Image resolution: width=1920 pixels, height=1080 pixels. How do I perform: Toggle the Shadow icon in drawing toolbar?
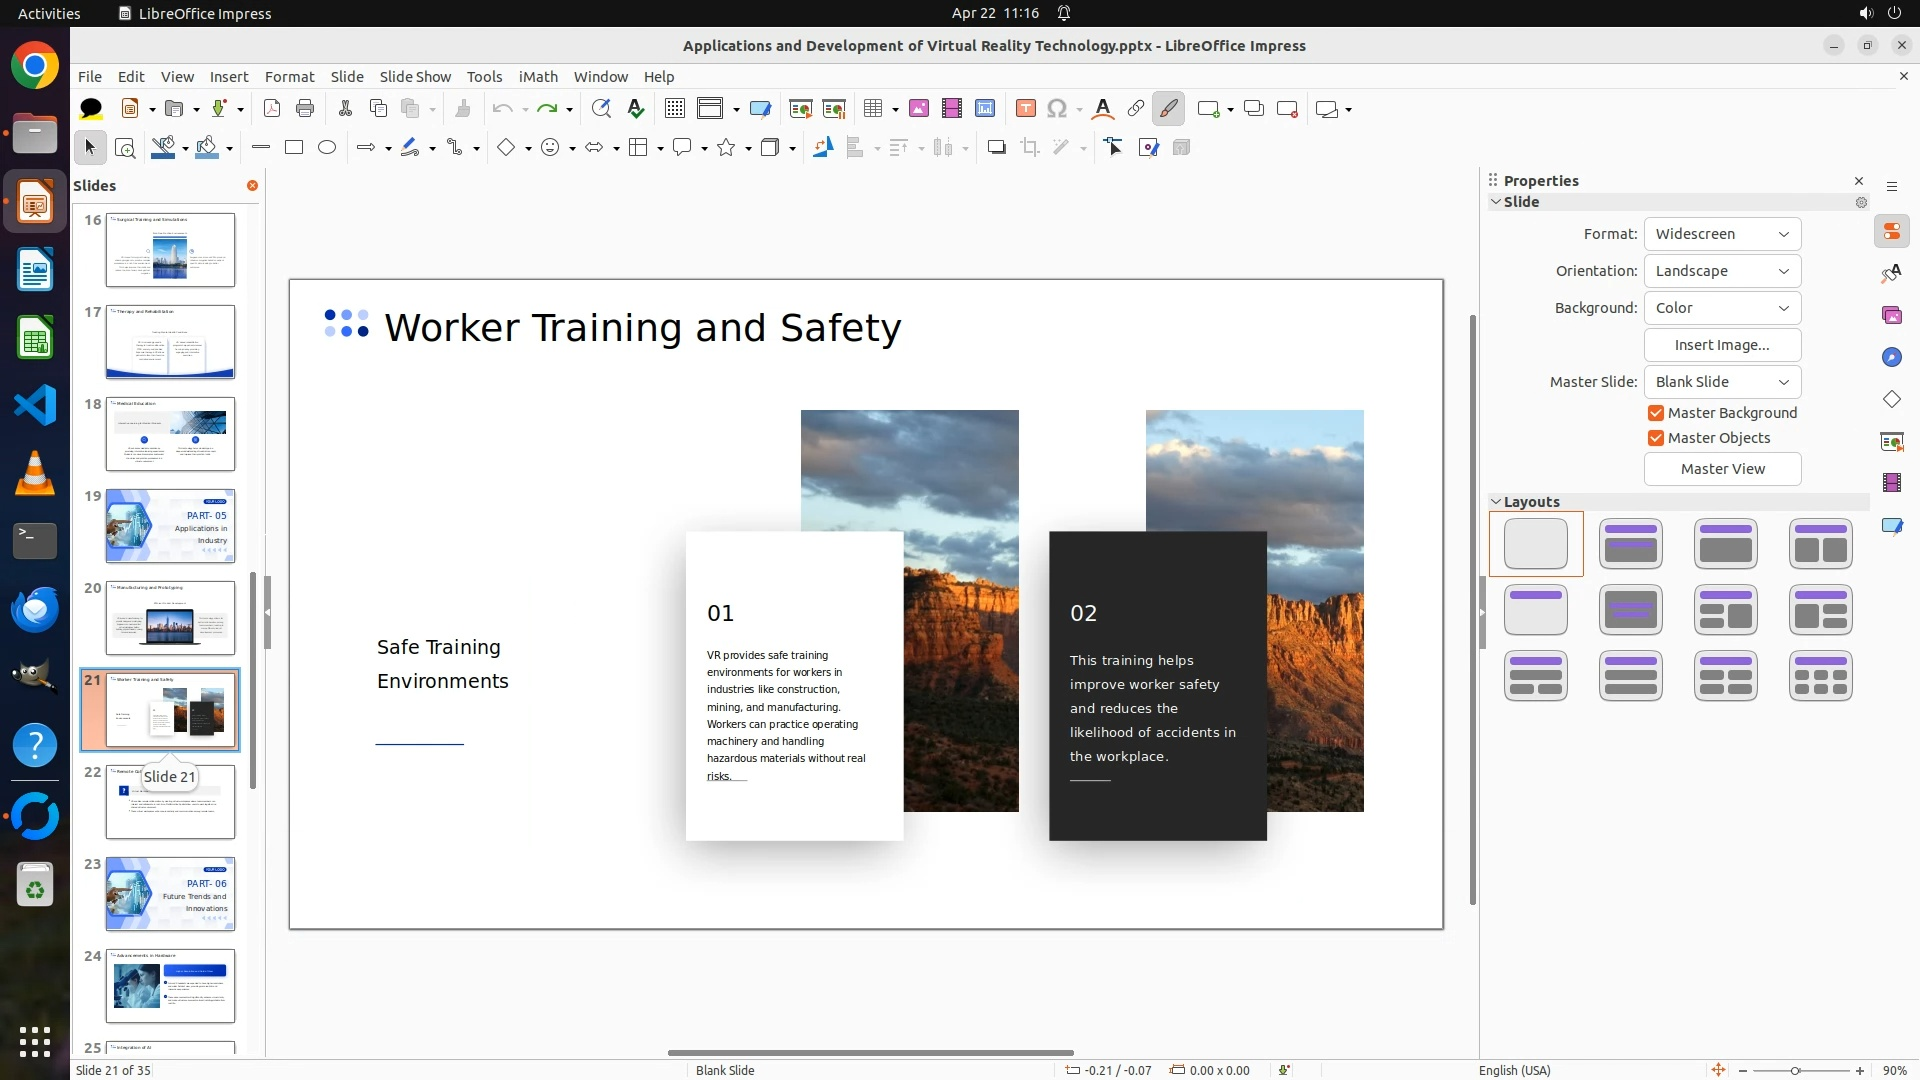[996, 148]
